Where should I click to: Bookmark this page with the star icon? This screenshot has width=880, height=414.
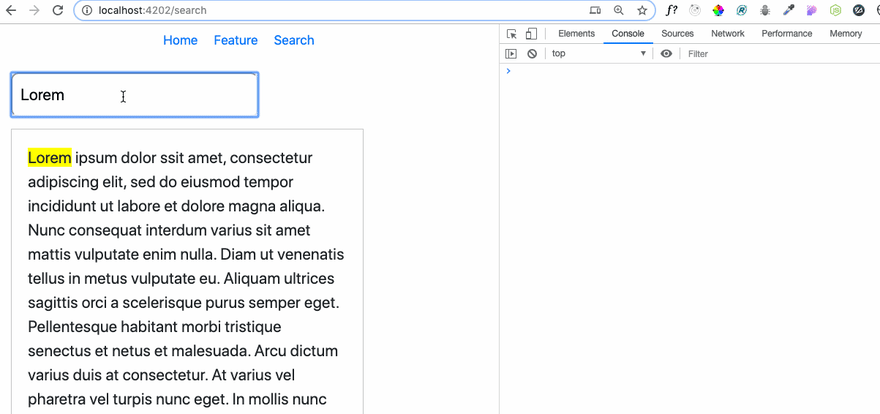click(642, 10)
